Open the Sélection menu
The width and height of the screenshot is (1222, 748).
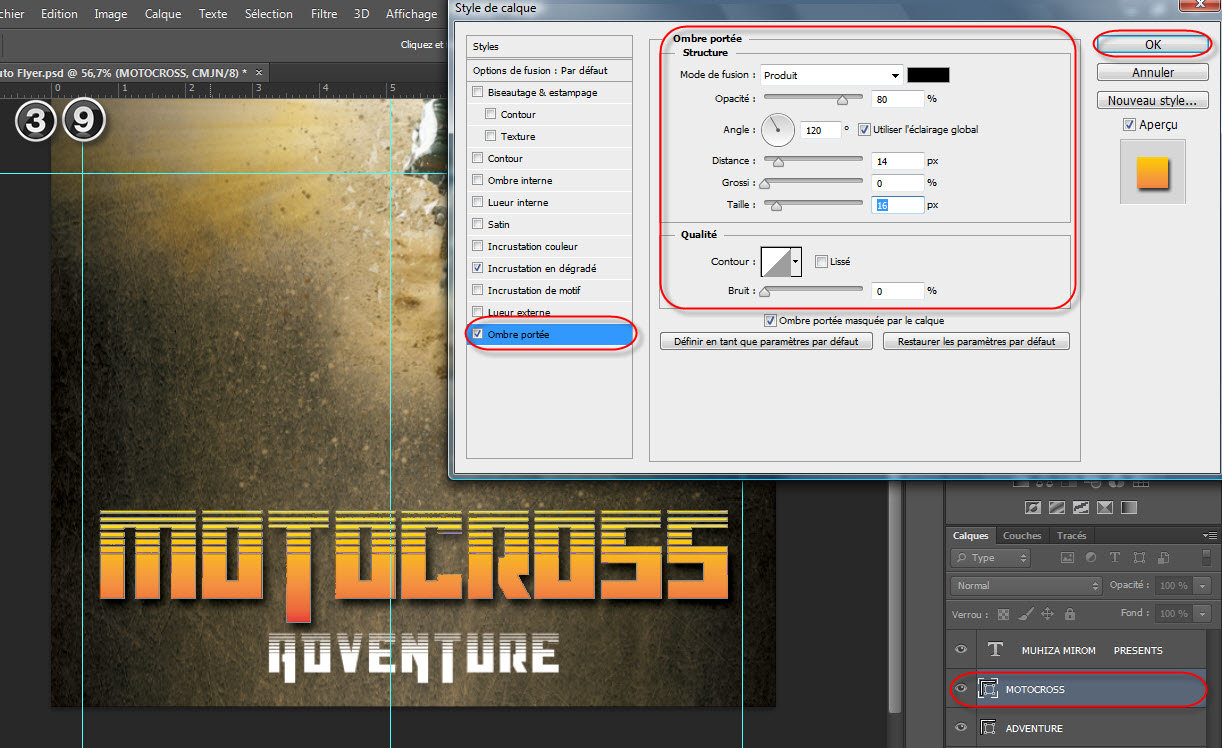pos(269,14)
